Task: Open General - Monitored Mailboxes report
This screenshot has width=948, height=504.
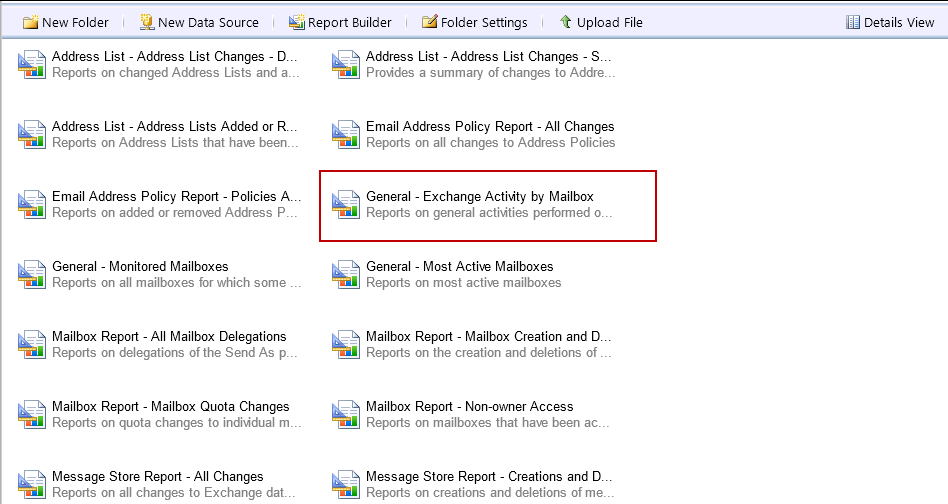Action: tap(140, 267)
